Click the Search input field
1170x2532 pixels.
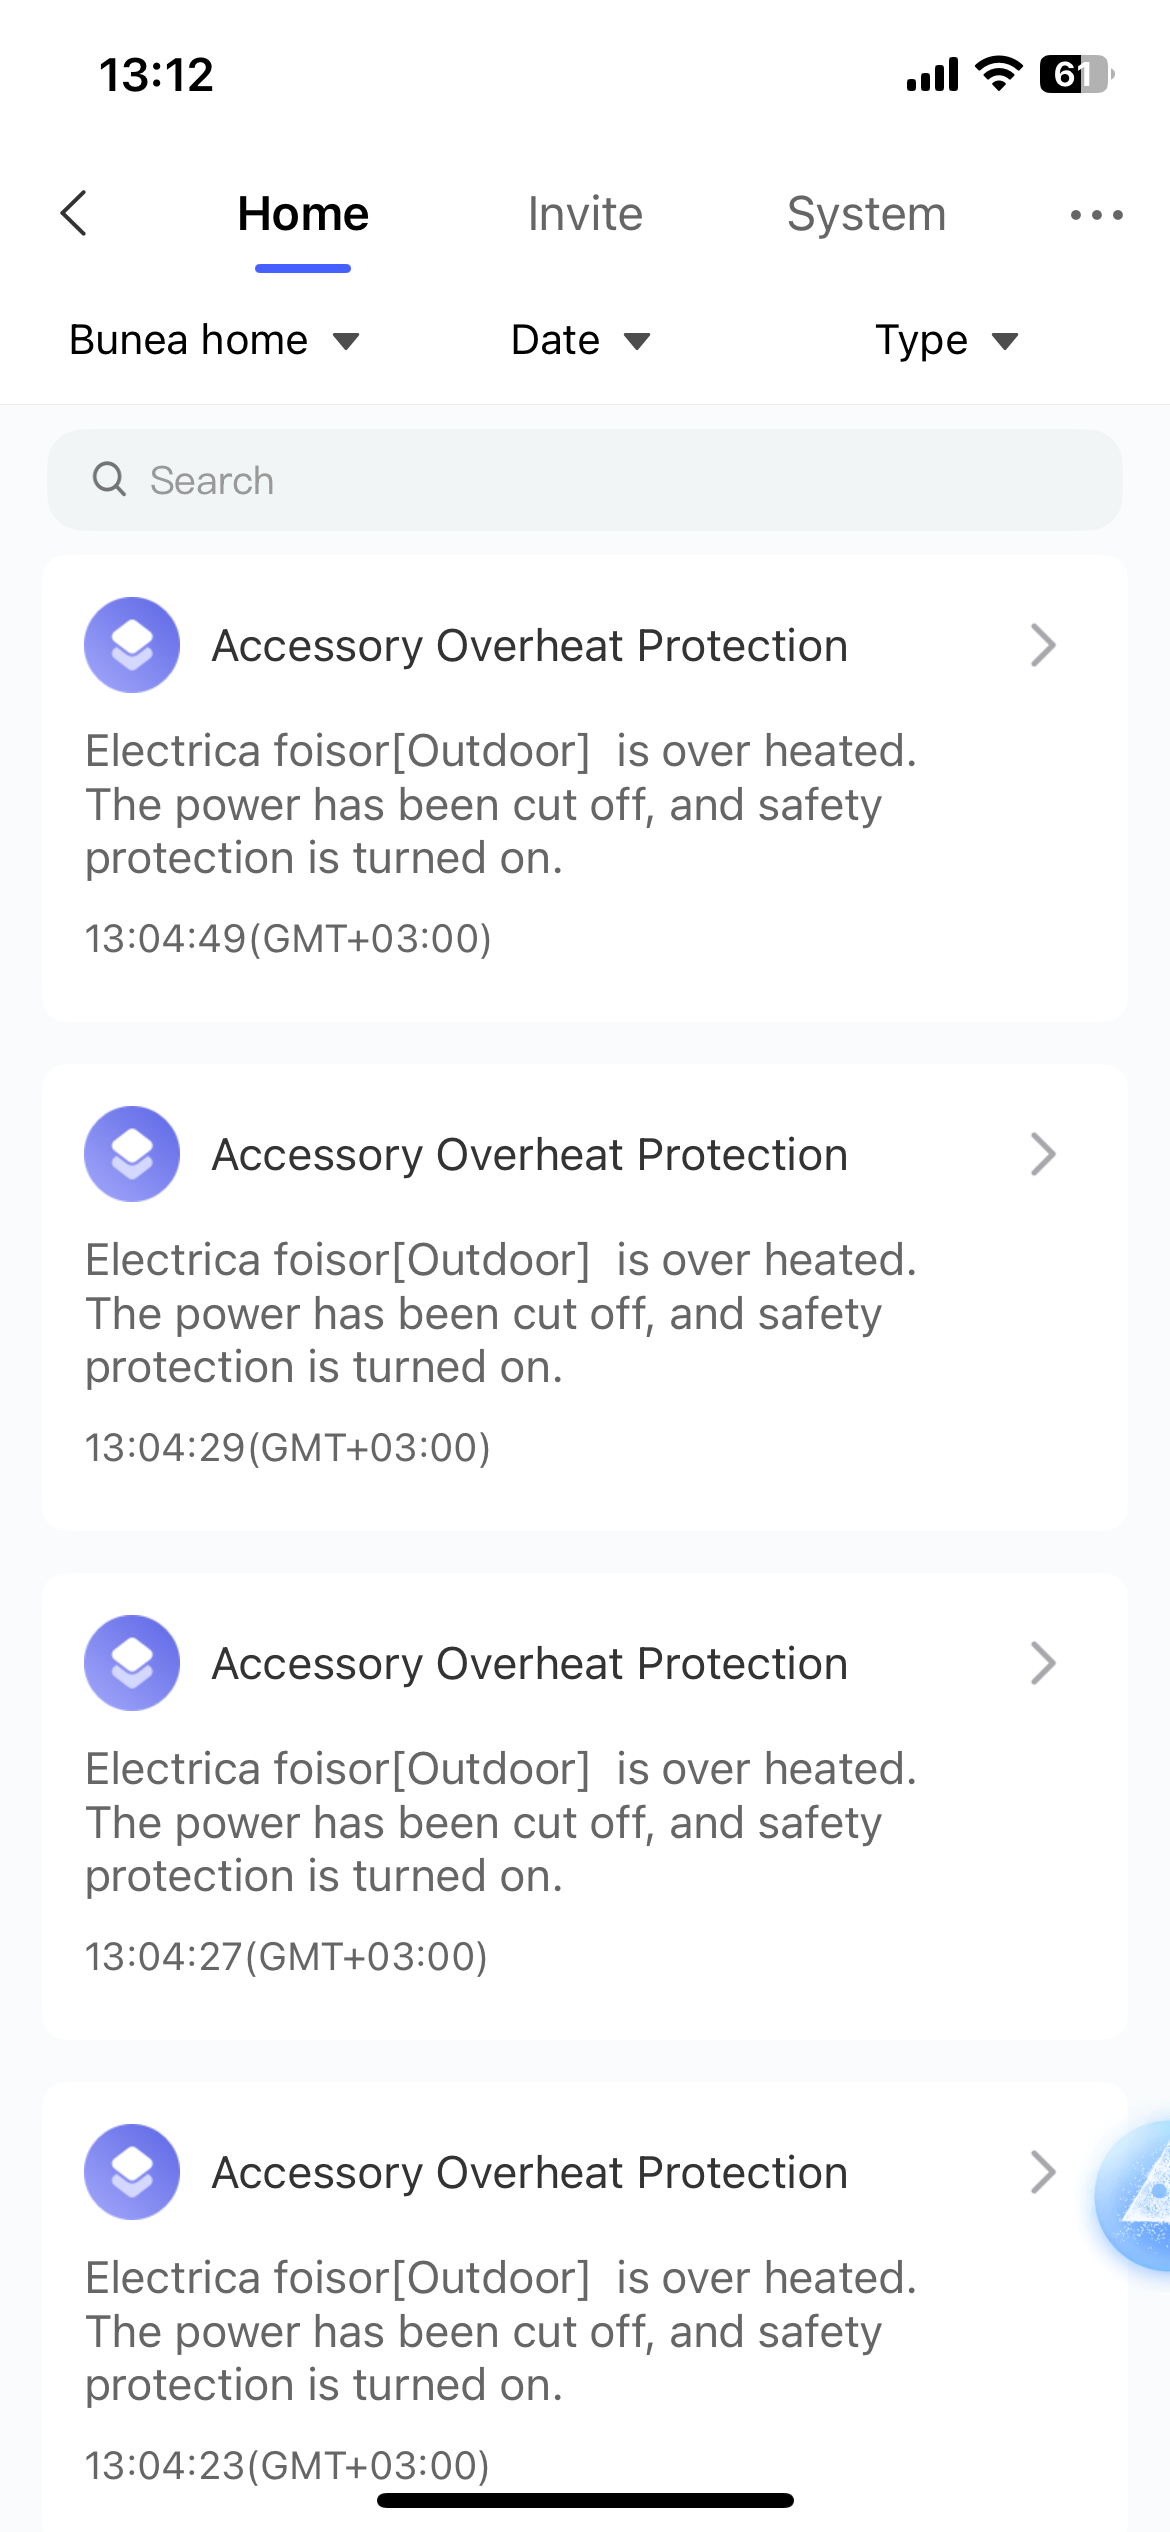tap(600, 480)
